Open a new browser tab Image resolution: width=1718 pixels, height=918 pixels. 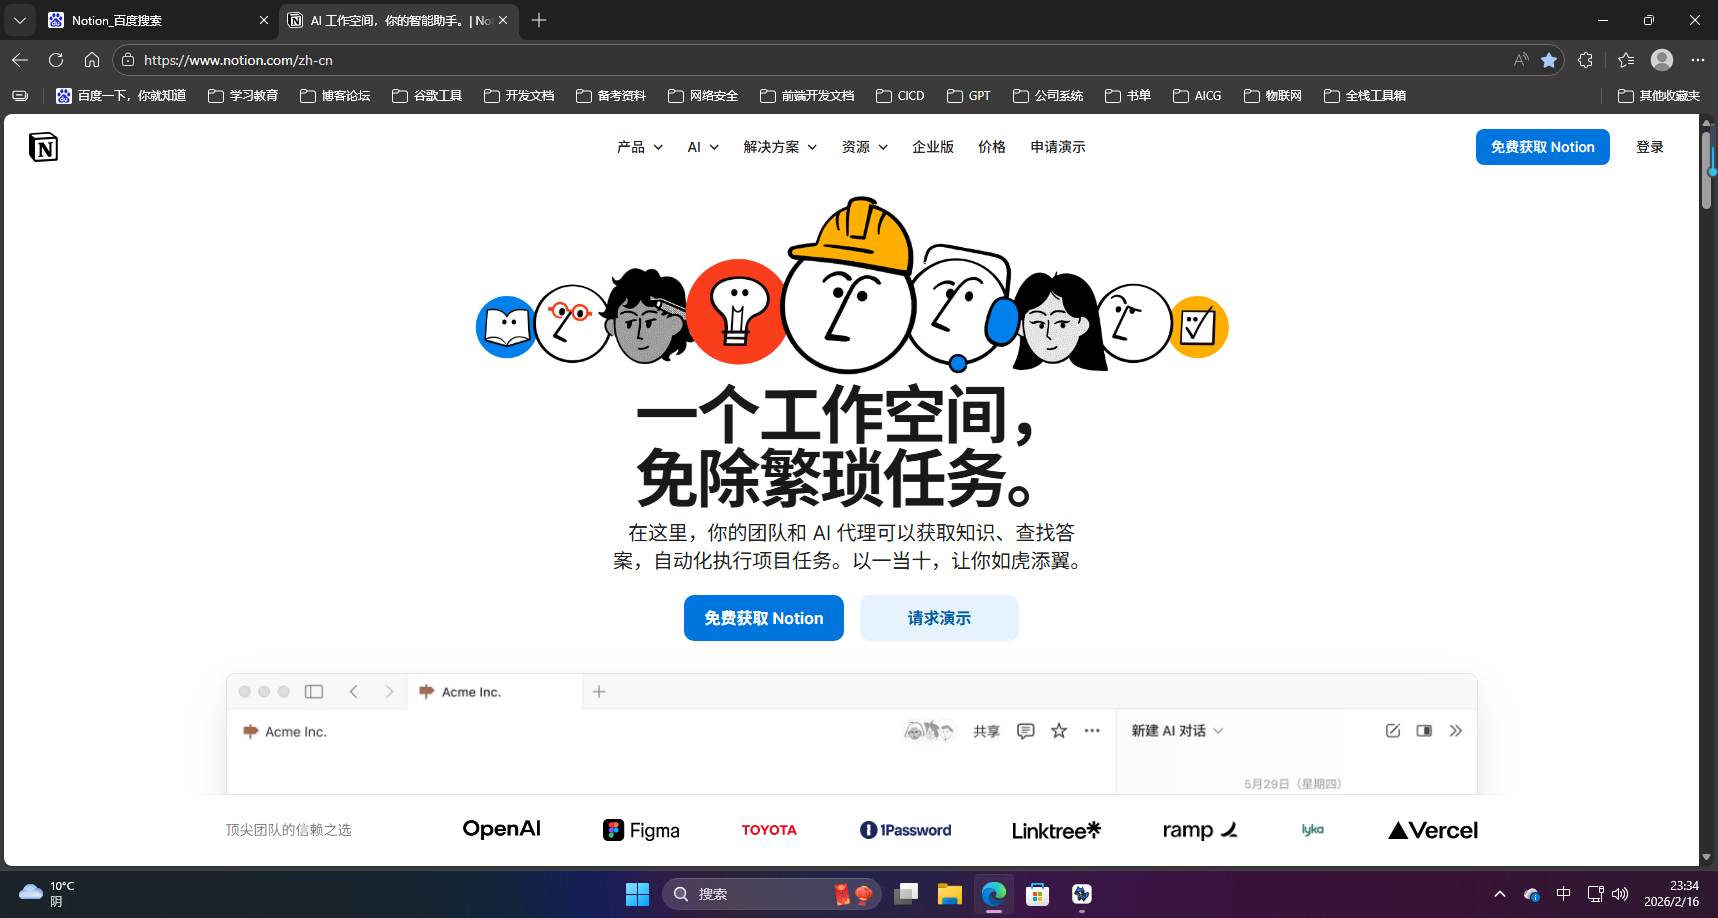point(539,20)
